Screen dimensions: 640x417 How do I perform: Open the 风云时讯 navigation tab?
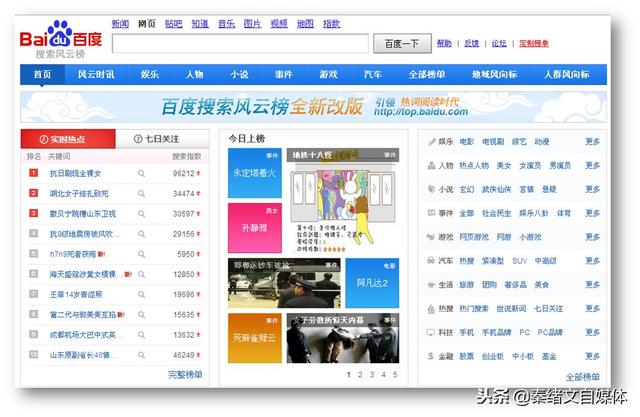[96, 74]
